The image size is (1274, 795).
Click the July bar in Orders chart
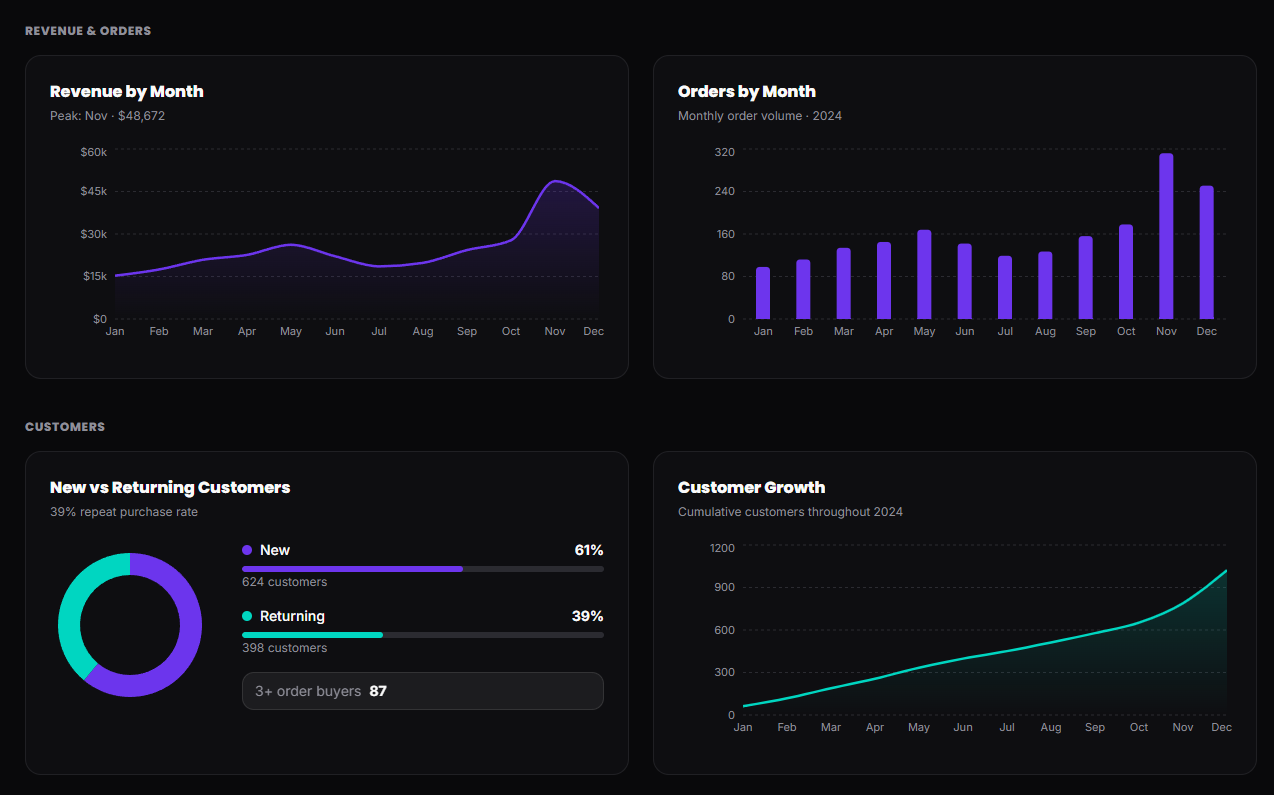point(1005,288)
